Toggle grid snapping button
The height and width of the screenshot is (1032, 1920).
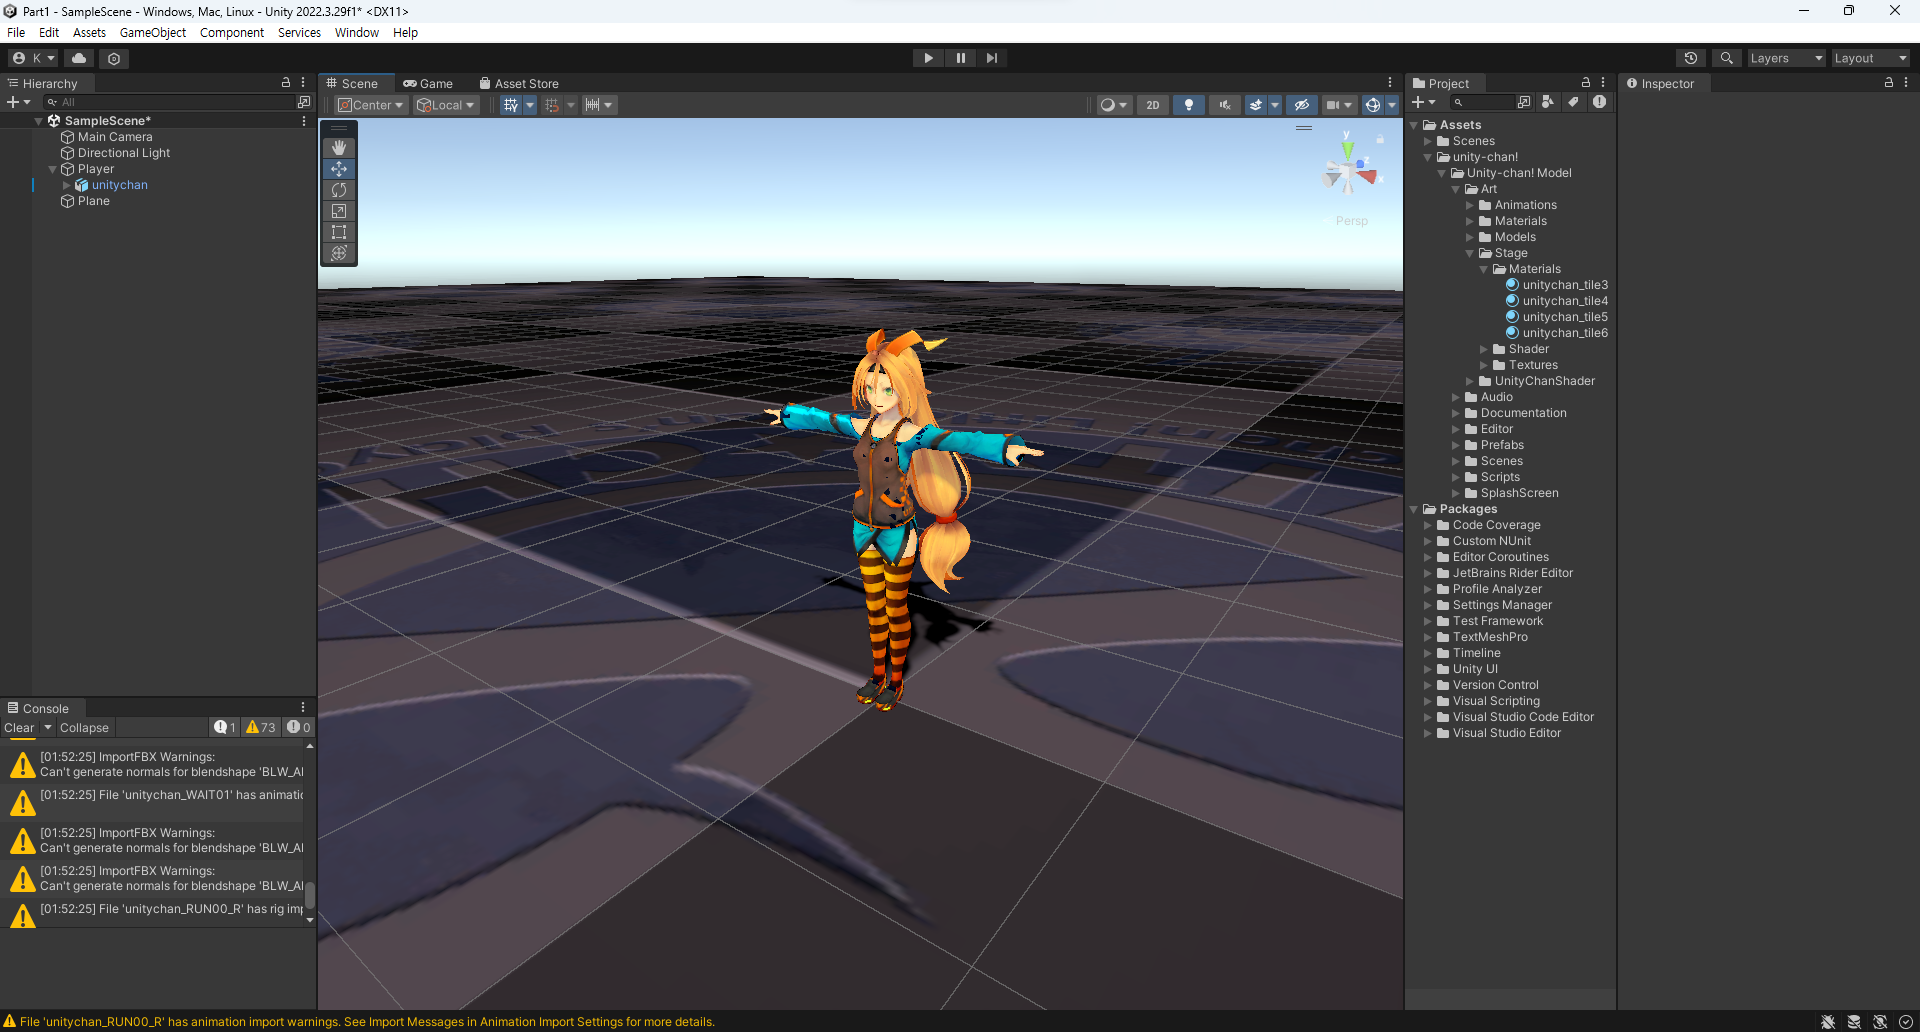pos(552,105)
